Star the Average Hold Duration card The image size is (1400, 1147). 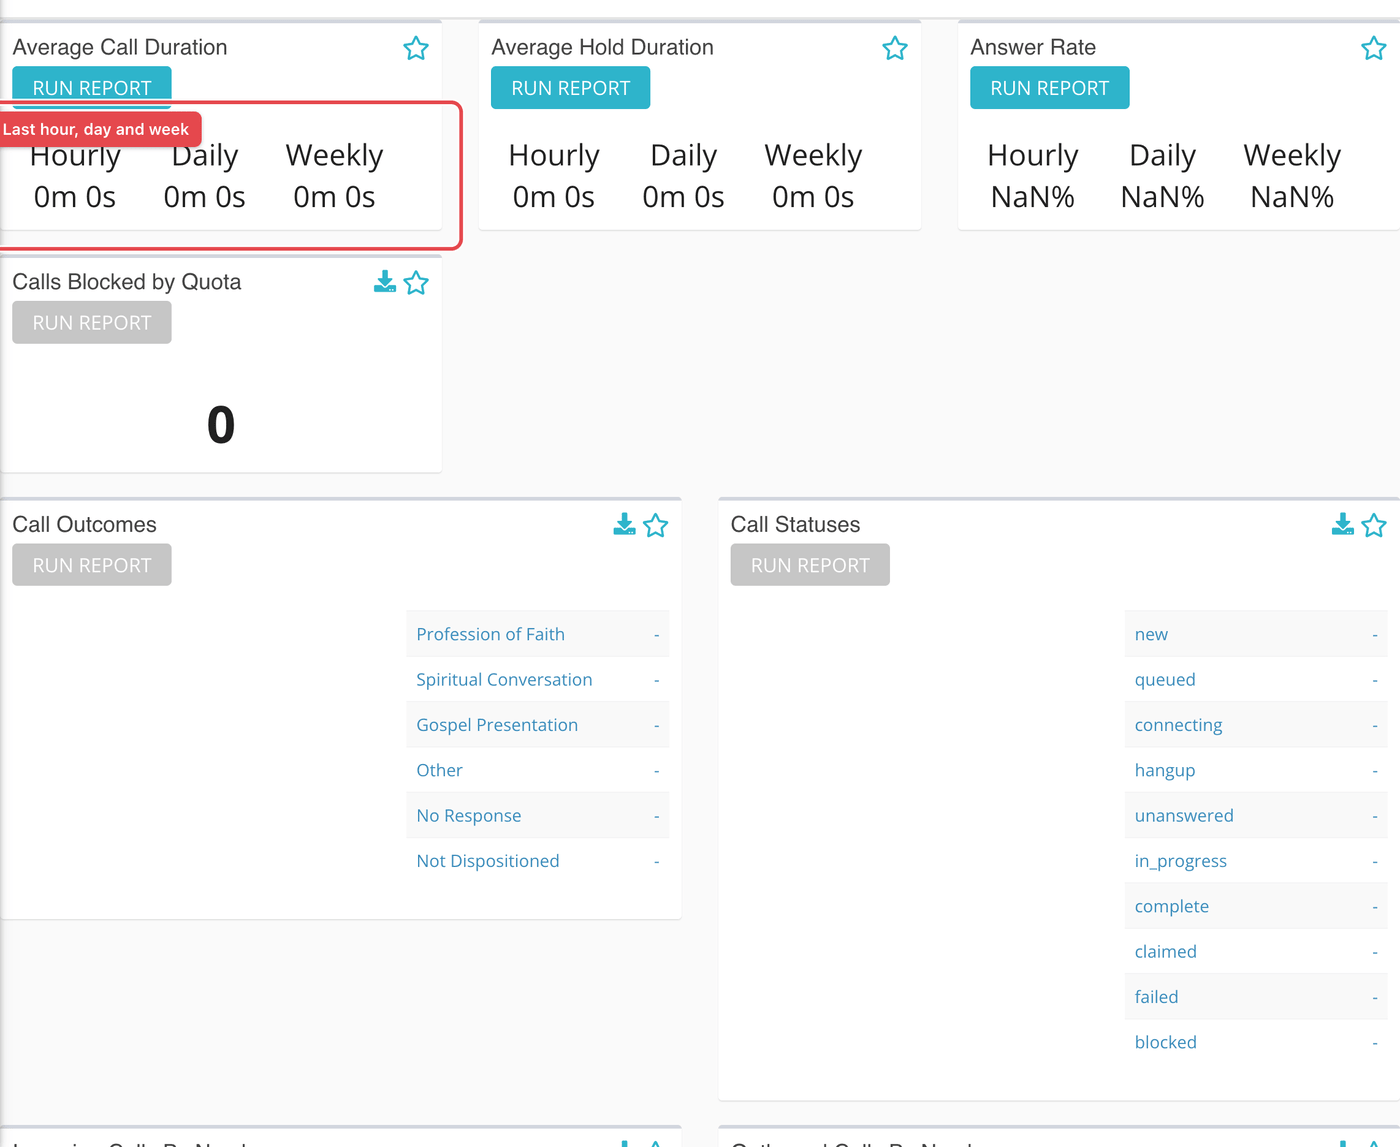tap(895, 48)
